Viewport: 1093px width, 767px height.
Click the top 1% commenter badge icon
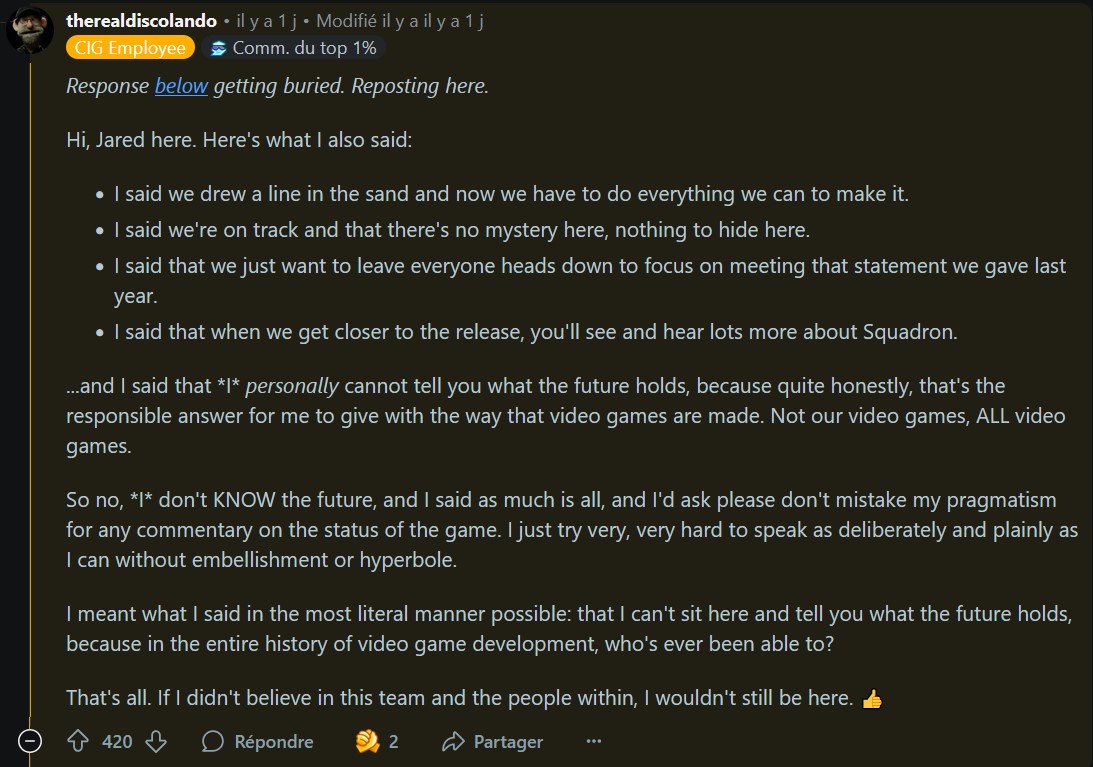pos(219,47)
